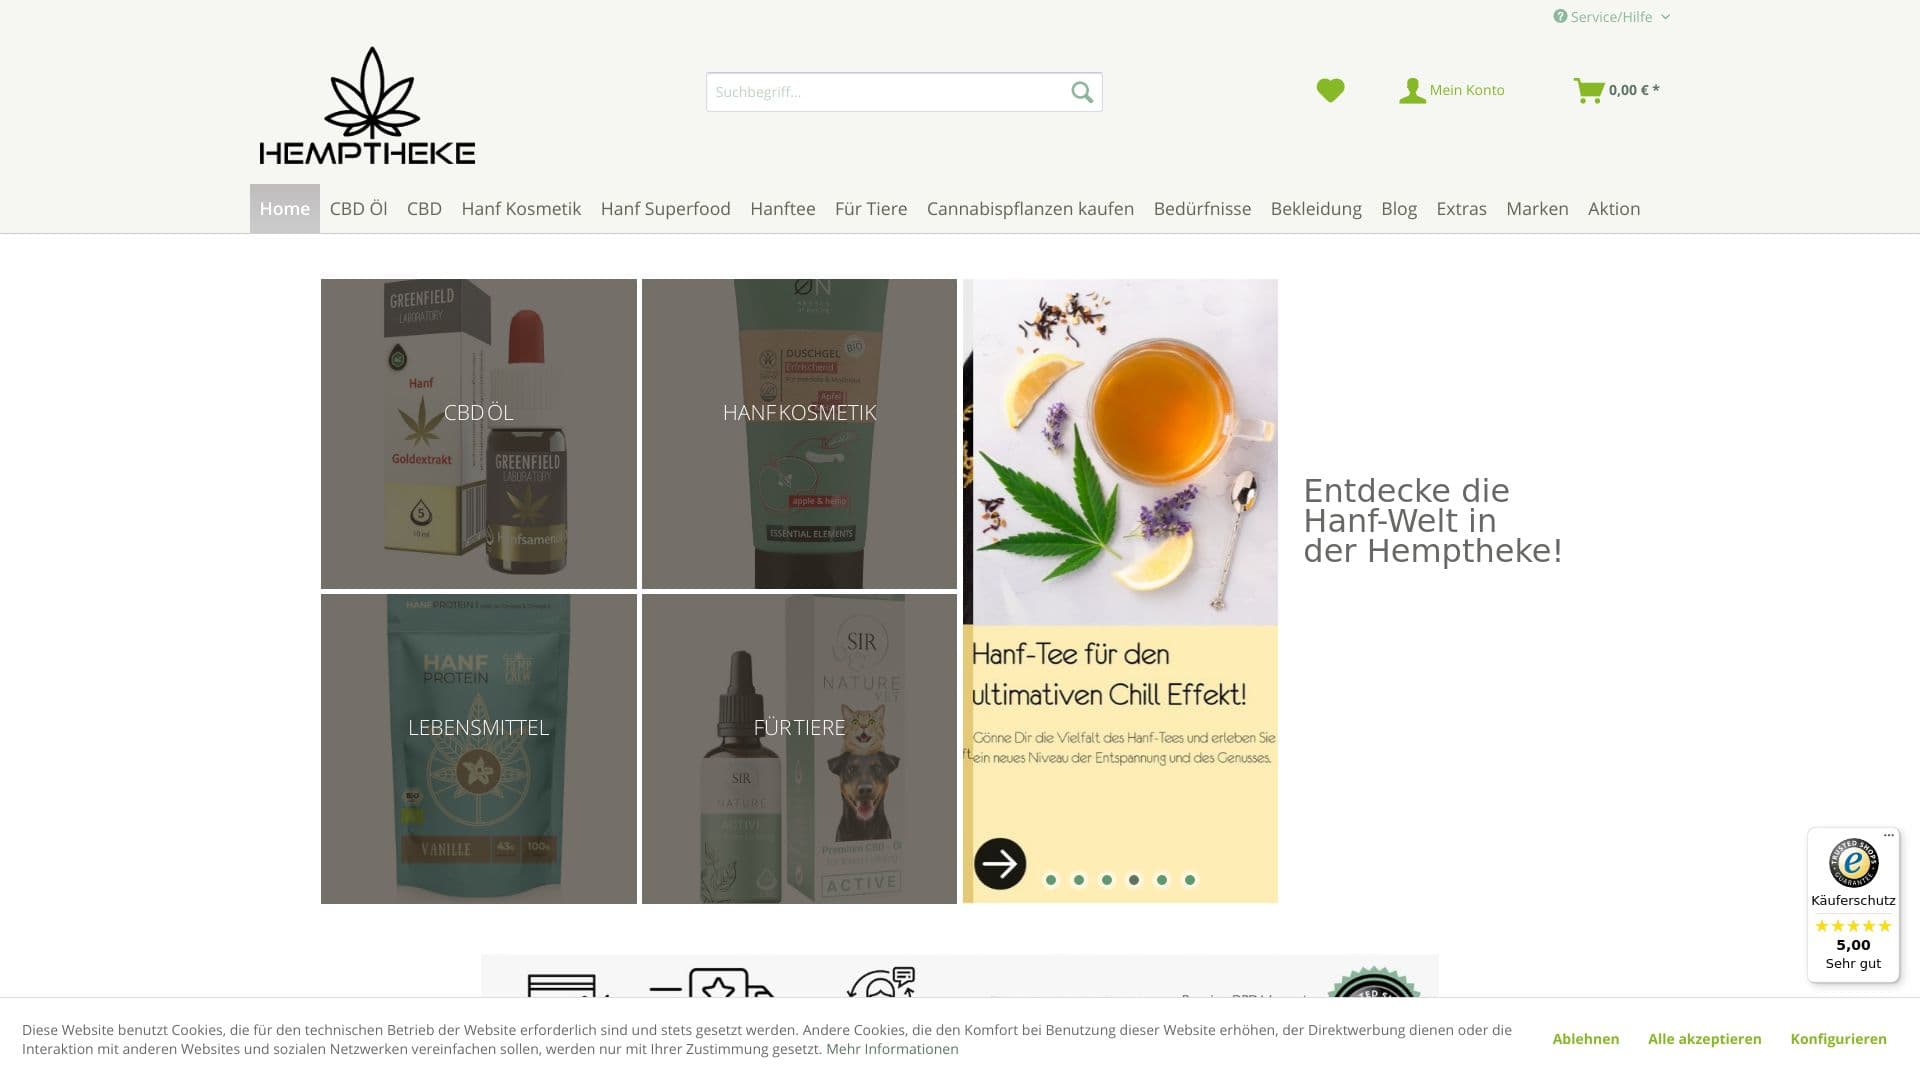Expand the Service/Hilfe dropdown
Viewport: 1920px width, 1080px height.
(x=1608, y=16)
